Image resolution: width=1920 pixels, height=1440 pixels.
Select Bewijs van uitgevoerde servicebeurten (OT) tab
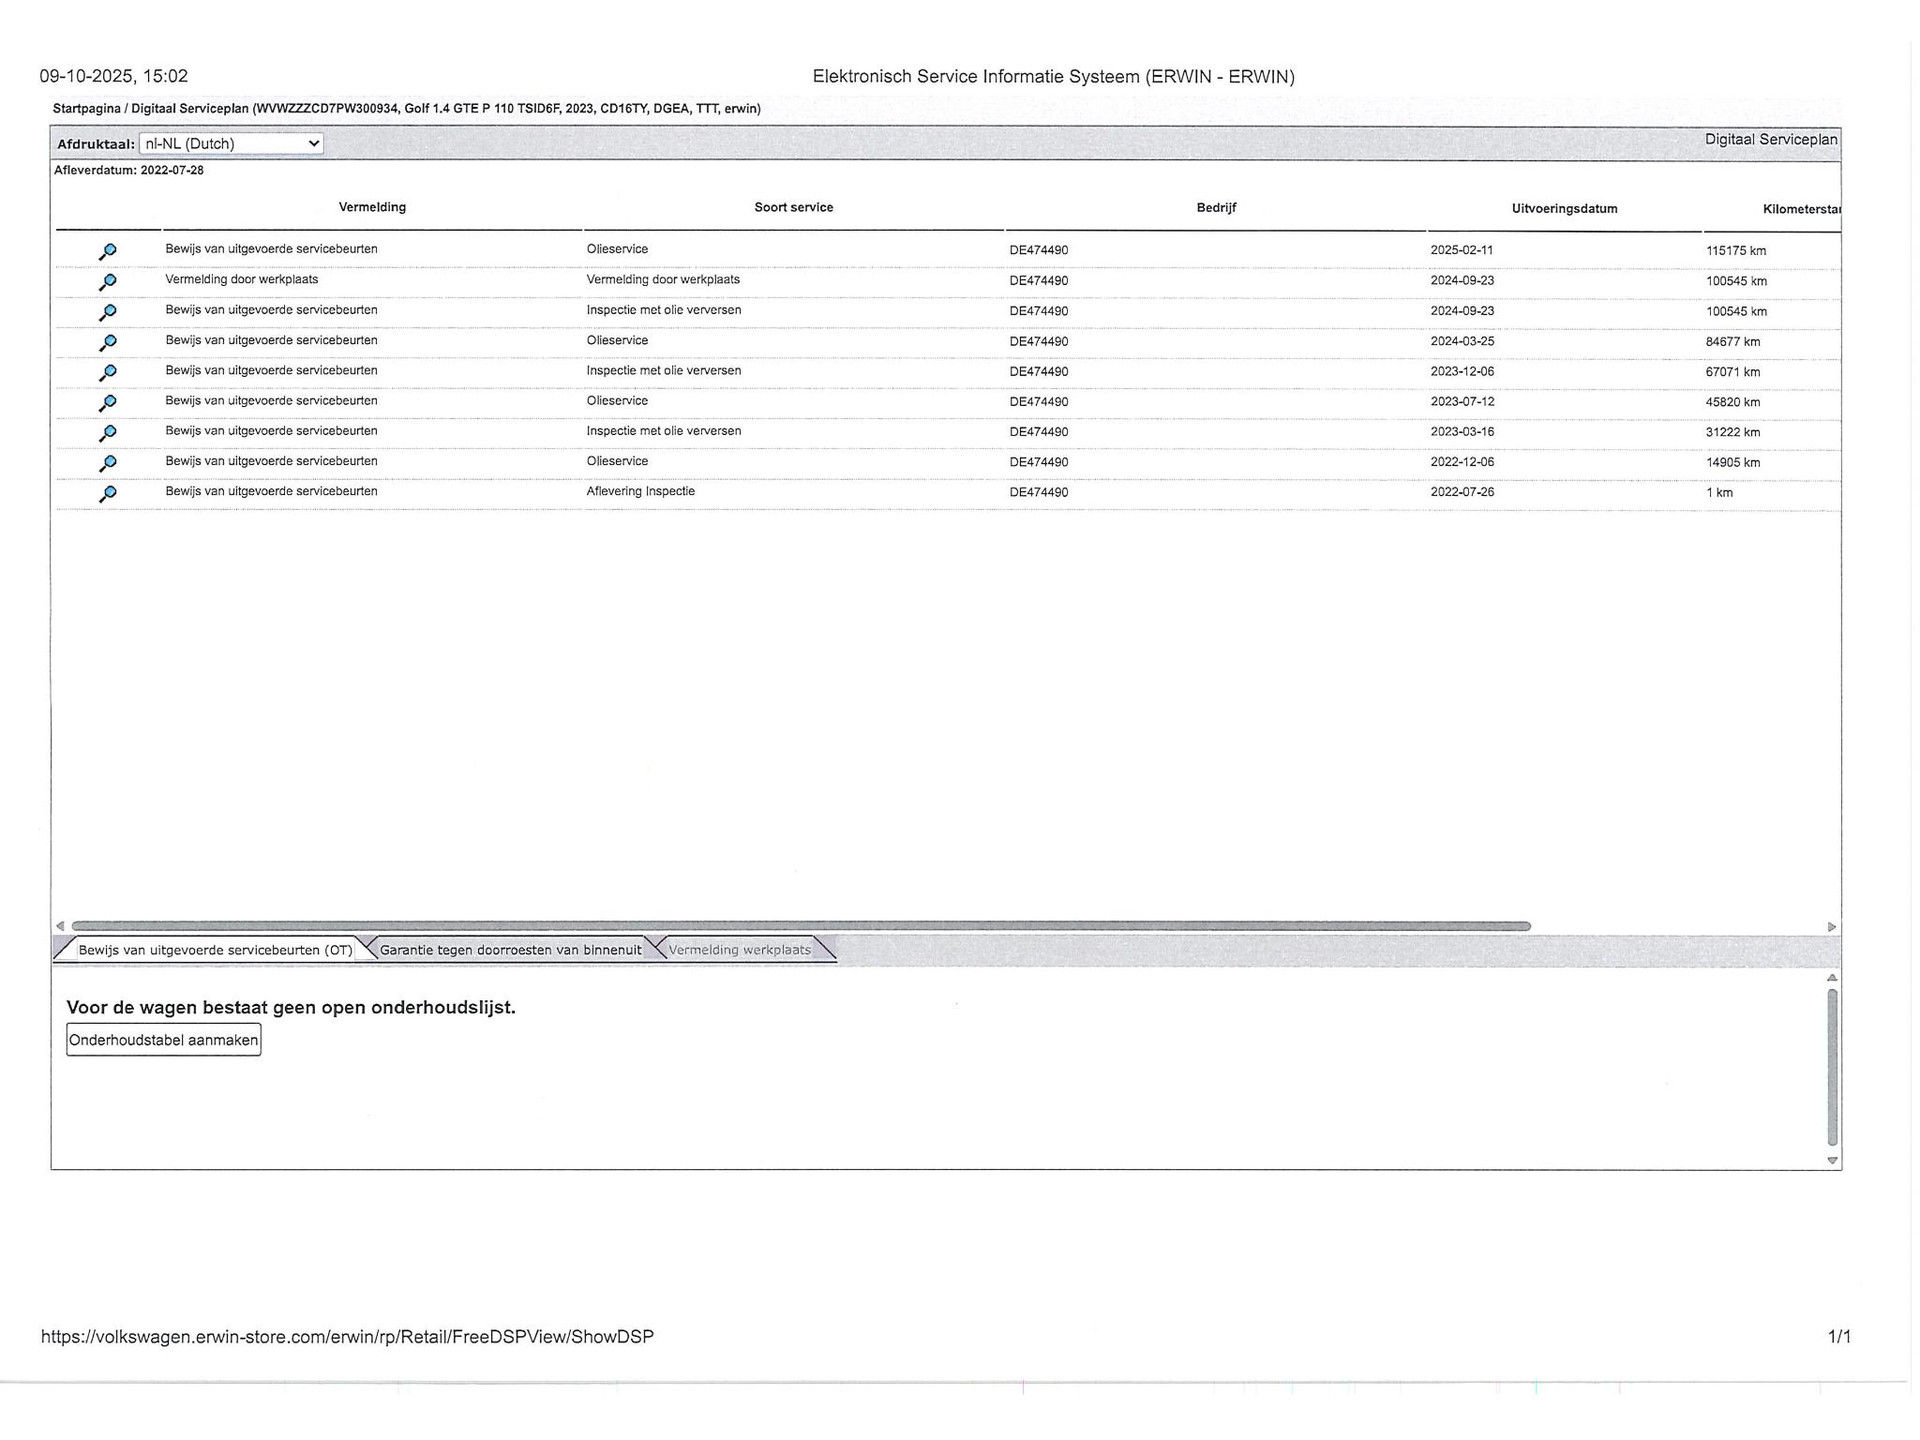215,950
